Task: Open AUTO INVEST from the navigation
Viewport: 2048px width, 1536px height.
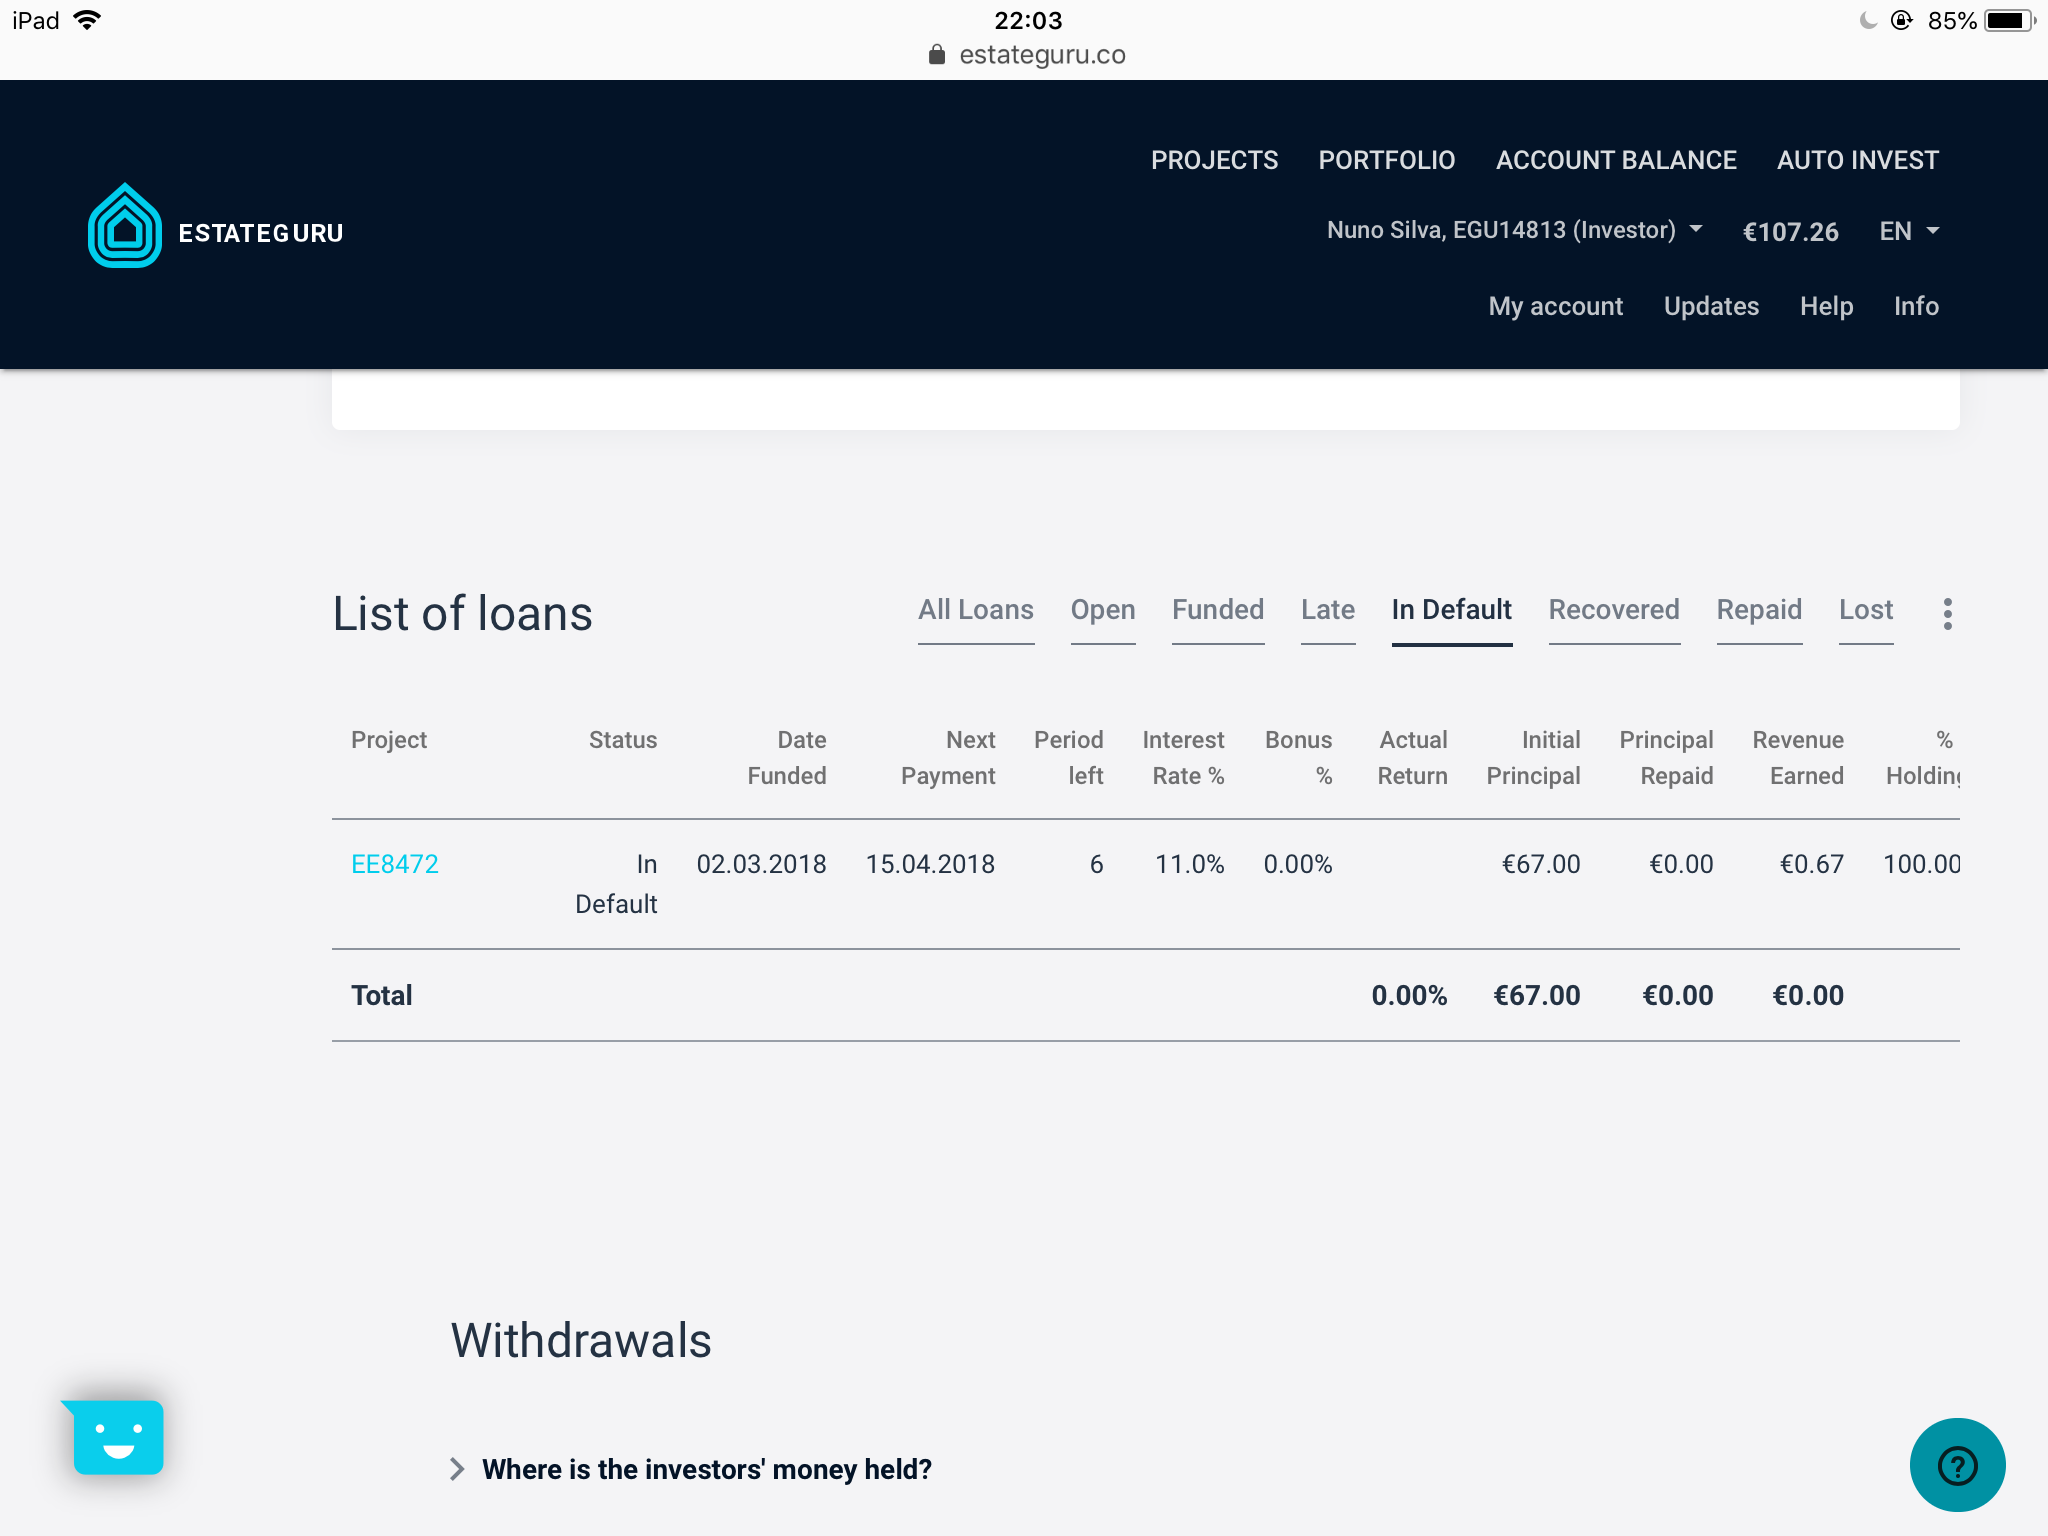Action: pos(1857,160)
